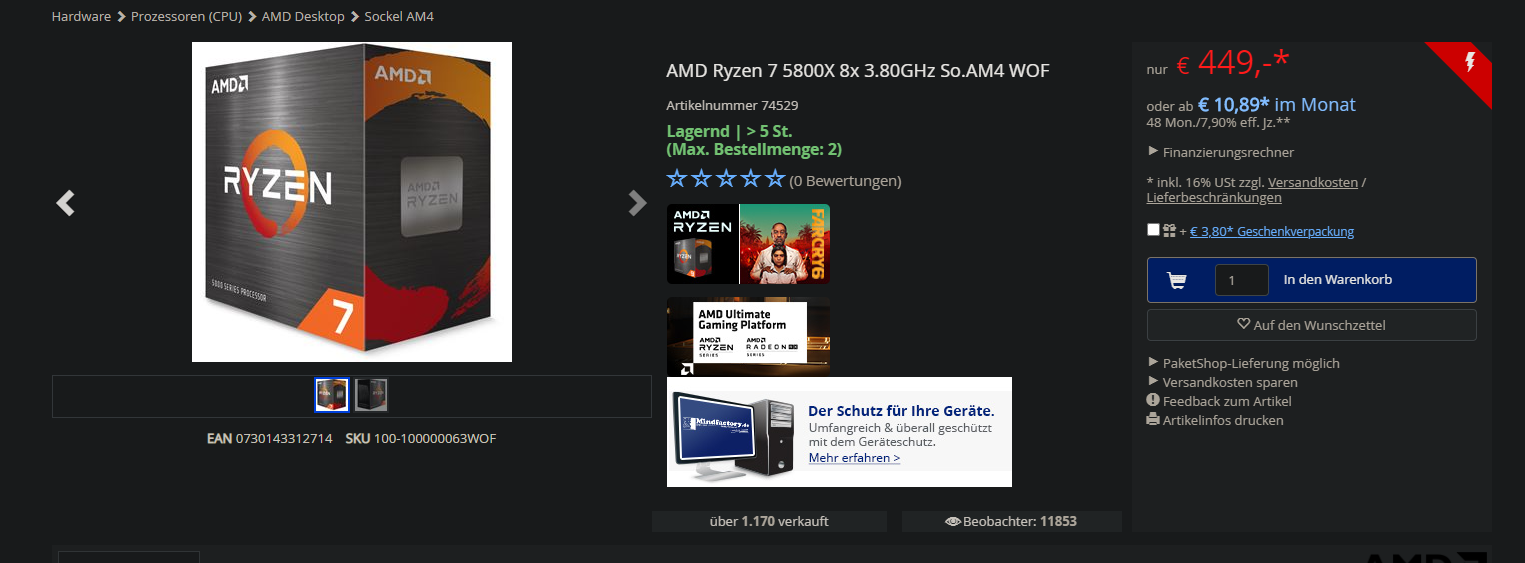
Task: Open the Hardware breadcrumb link
Action: (x=81, y=16)
